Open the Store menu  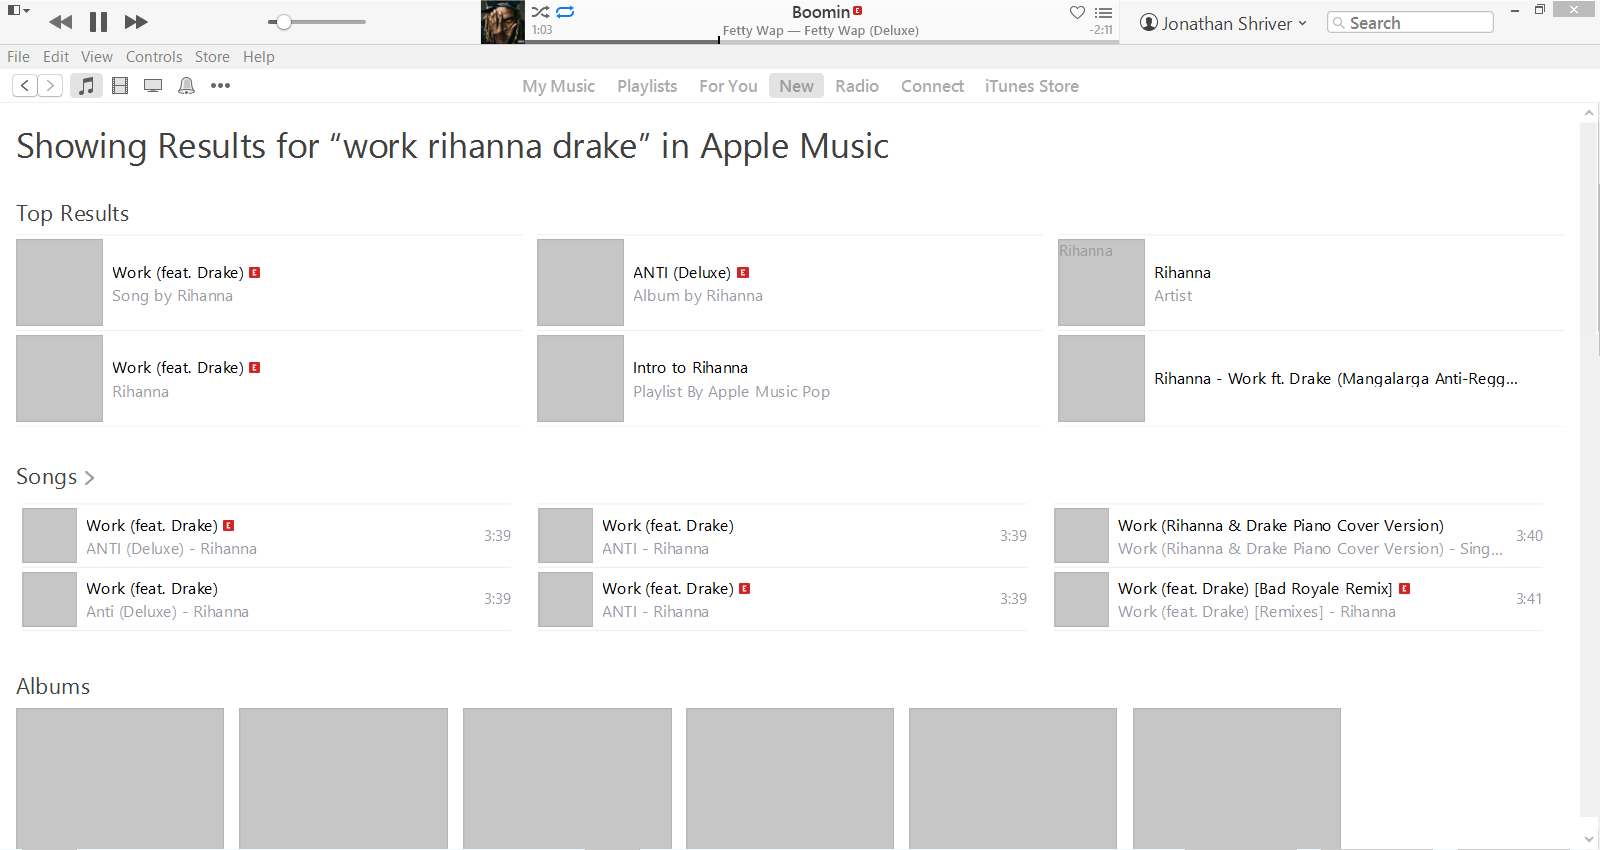click(212, 57)
